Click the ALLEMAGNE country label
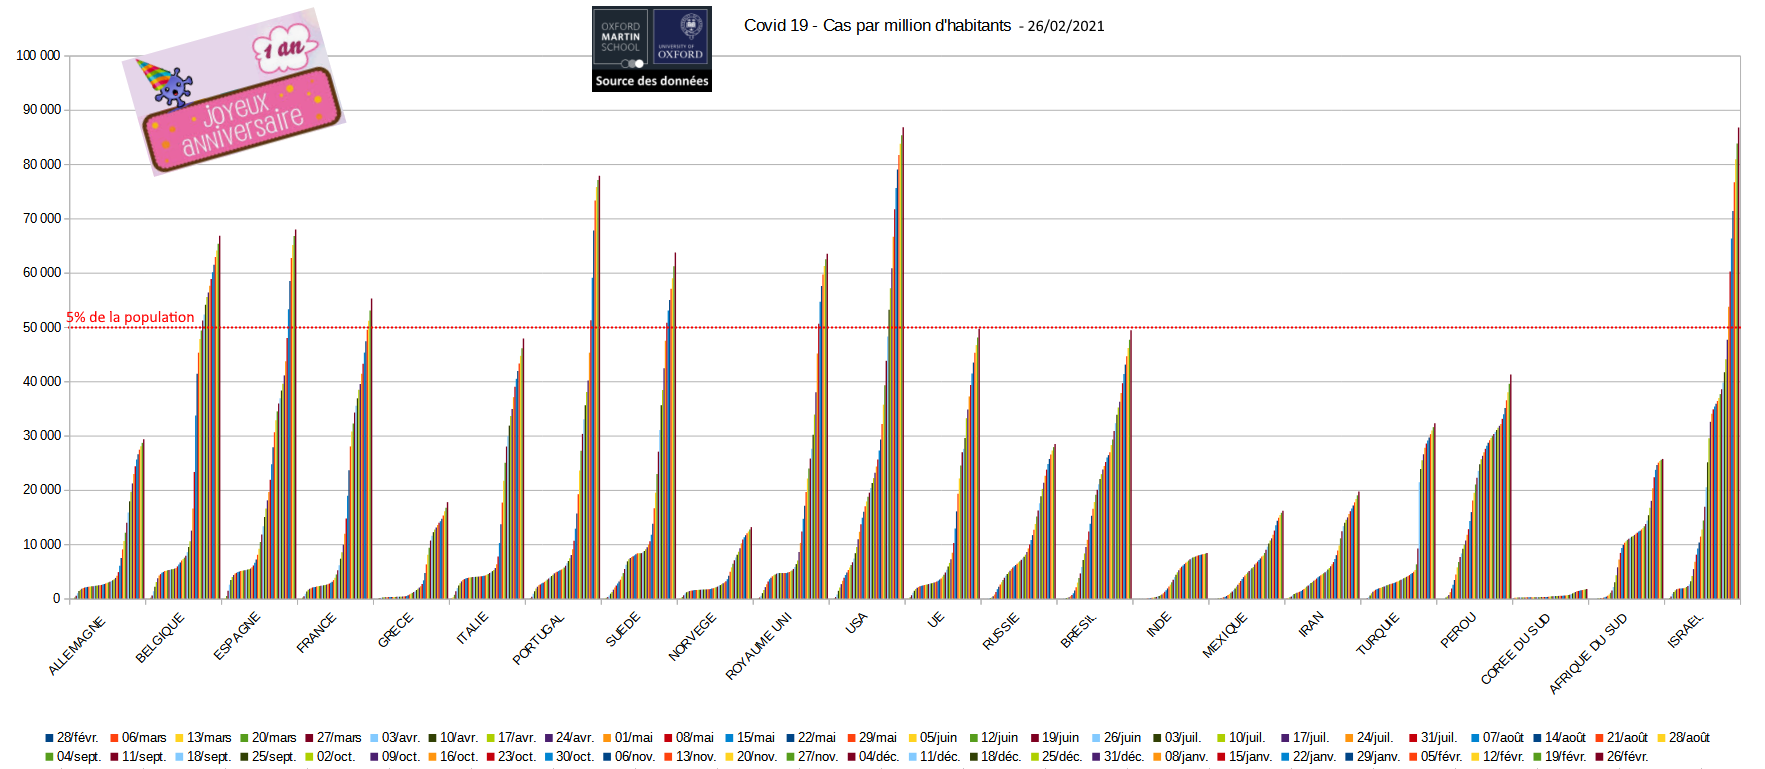The width and height of the screenshot is (1765, 769). click(76, 646)
